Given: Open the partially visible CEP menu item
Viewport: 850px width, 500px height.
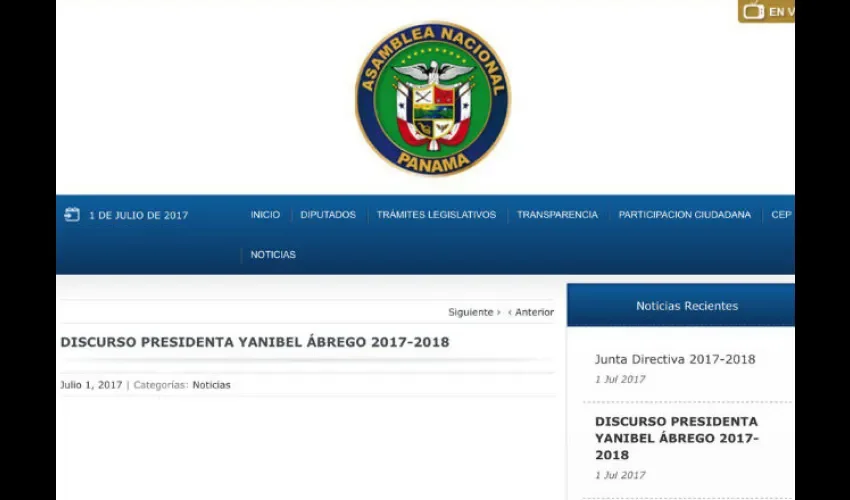Looking at the screenshot, I should click(782, 215).
